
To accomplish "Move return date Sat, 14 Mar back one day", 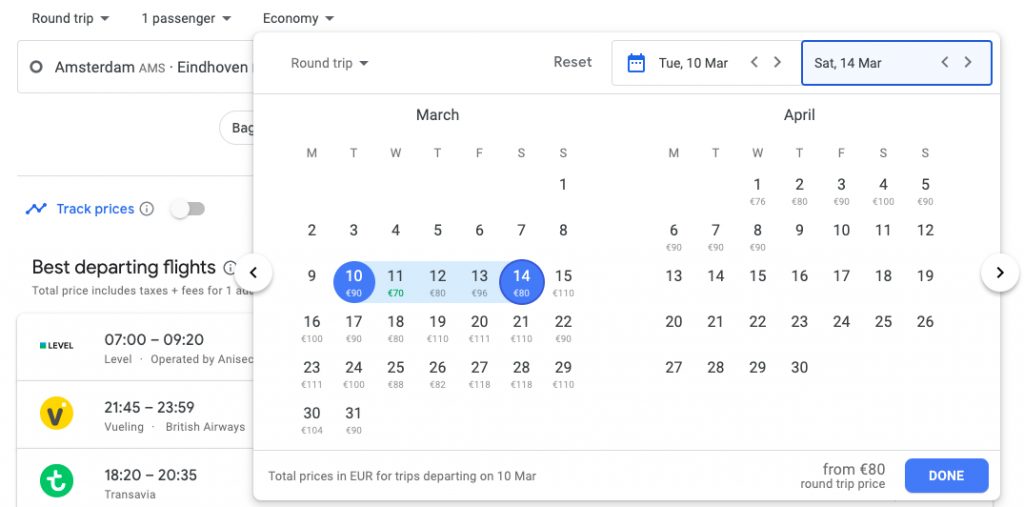I will [944, 63].
